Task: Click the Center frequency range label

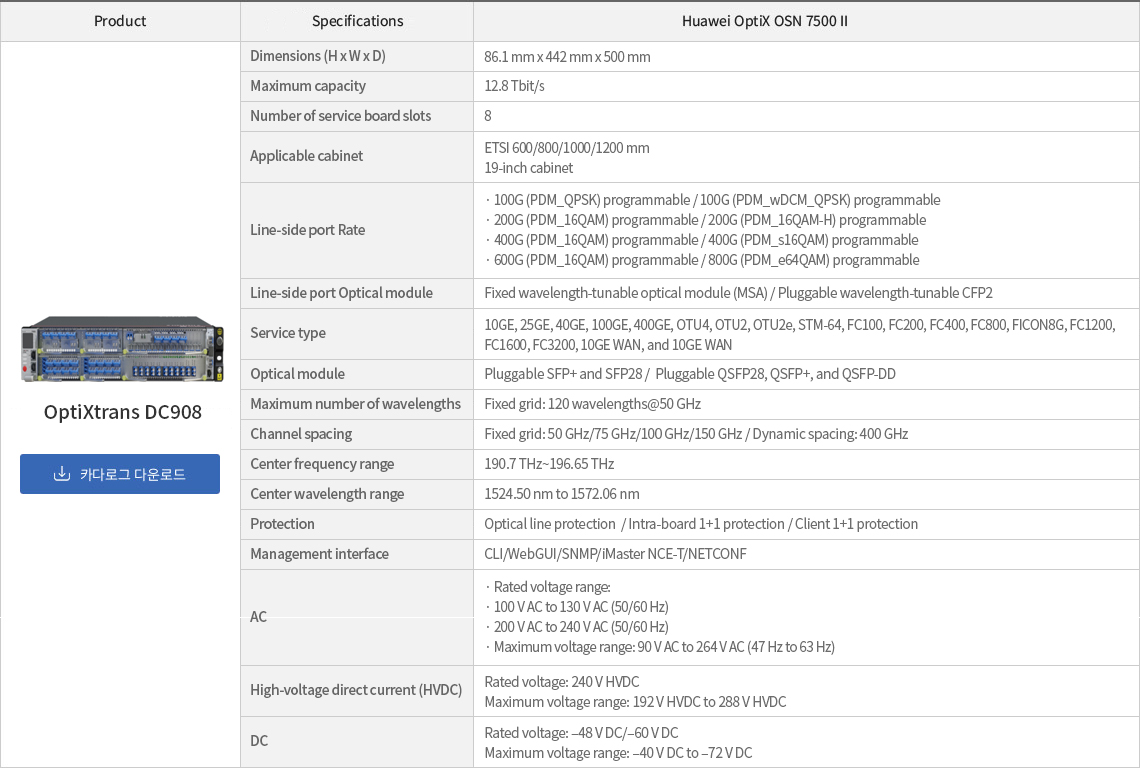Action: (322, 464)
